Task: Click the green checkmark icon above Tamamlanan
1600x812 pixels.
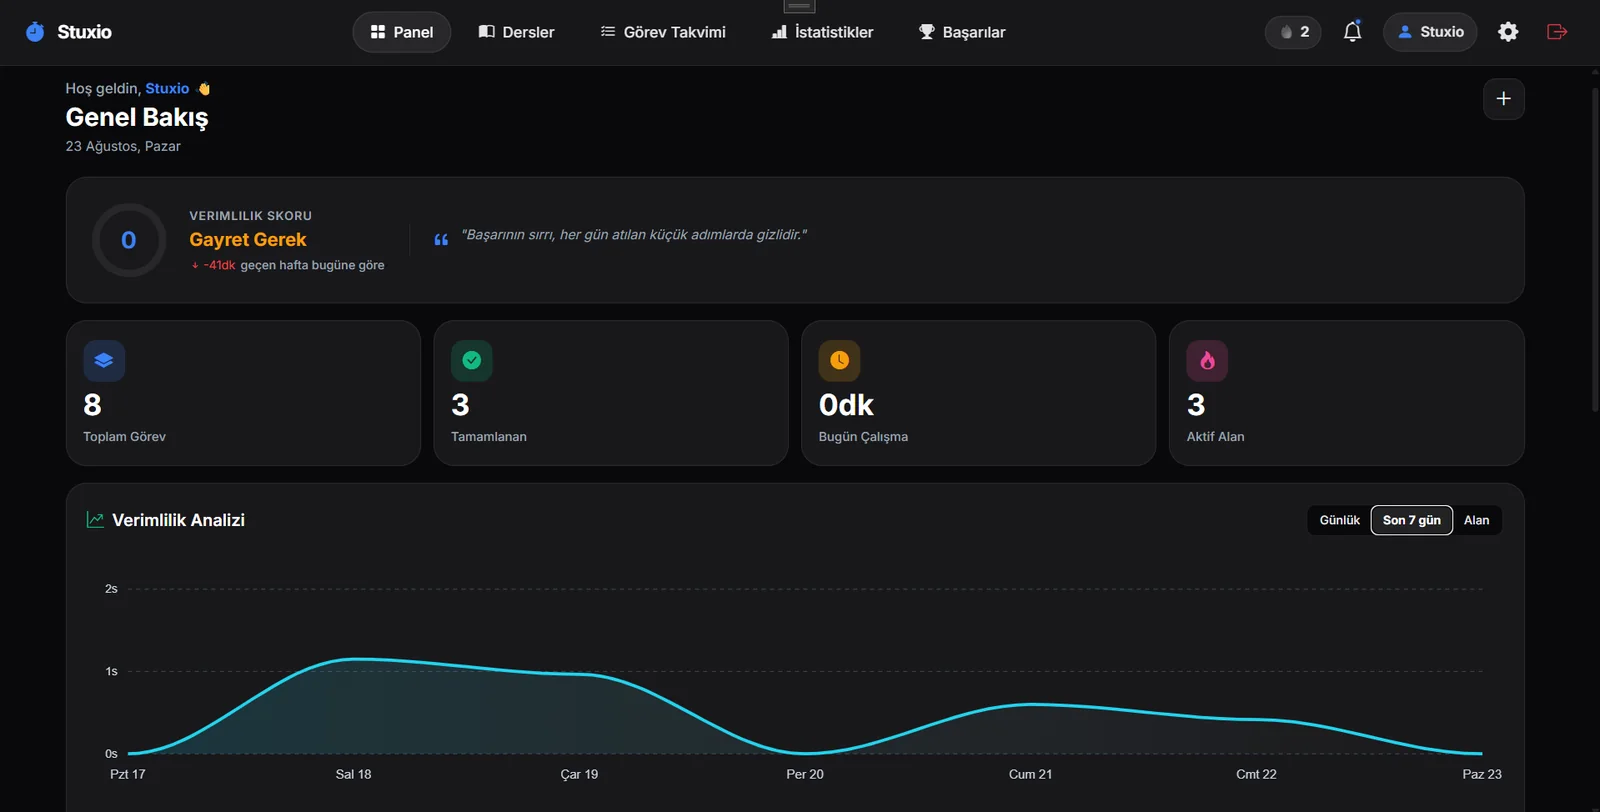Action: (x=472, y=361)
